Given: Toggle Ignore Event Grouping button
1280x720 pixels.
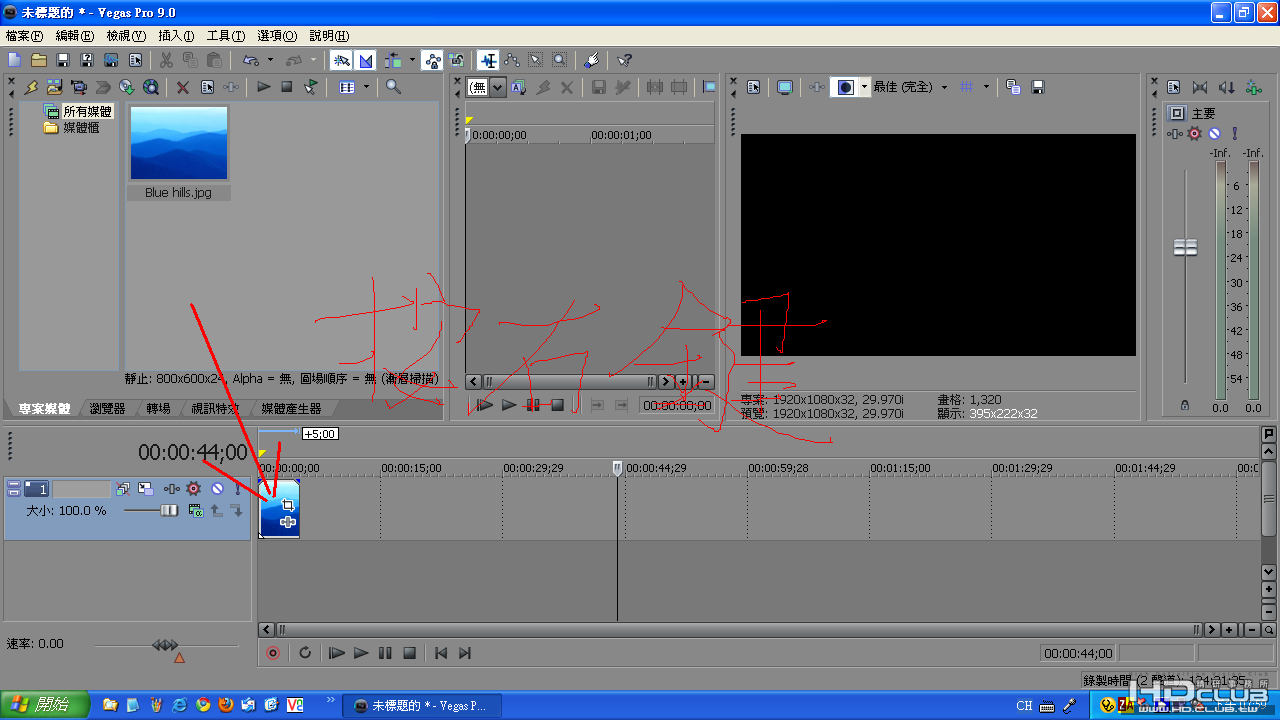Looking at the screenshot, I should coord(456,60).
